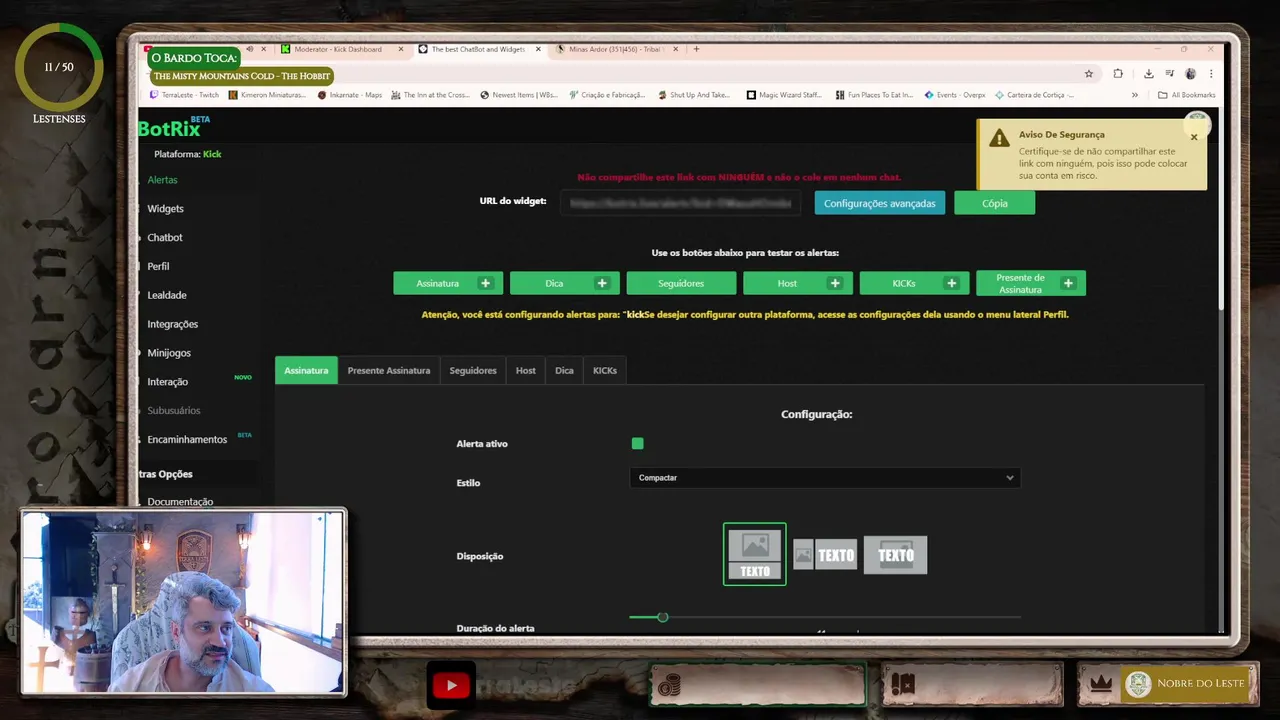Click plus icon on KICKs test button

[951, 283]
